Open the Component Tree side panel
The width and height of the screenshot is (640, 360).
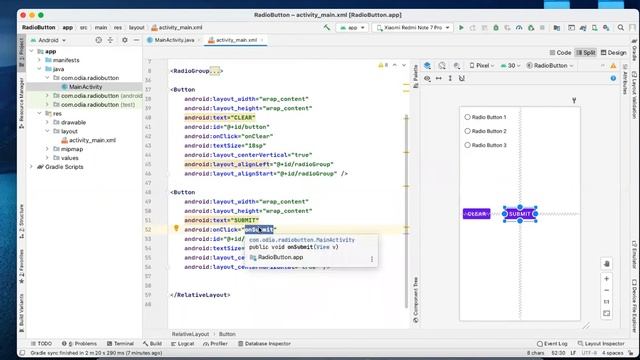click(416, 300)
